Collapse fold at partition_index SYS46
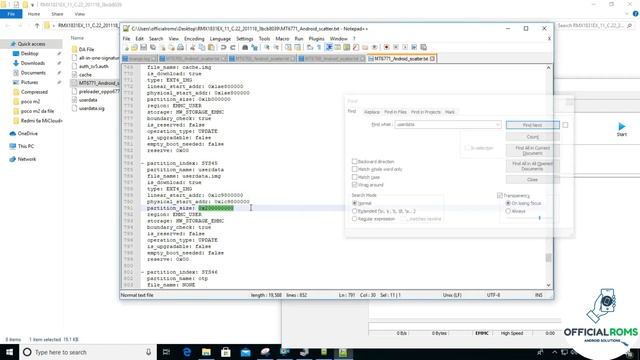The width and height of the screenshot is (640, 360). tap(142, 272)
